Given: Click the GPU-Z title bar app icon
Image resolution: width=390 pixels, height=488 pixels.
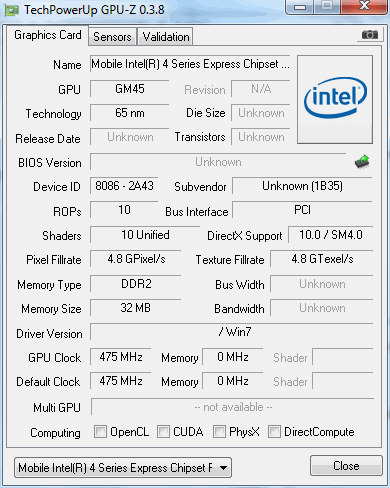Looking at the screenshot, I should (x=11, y=10).
